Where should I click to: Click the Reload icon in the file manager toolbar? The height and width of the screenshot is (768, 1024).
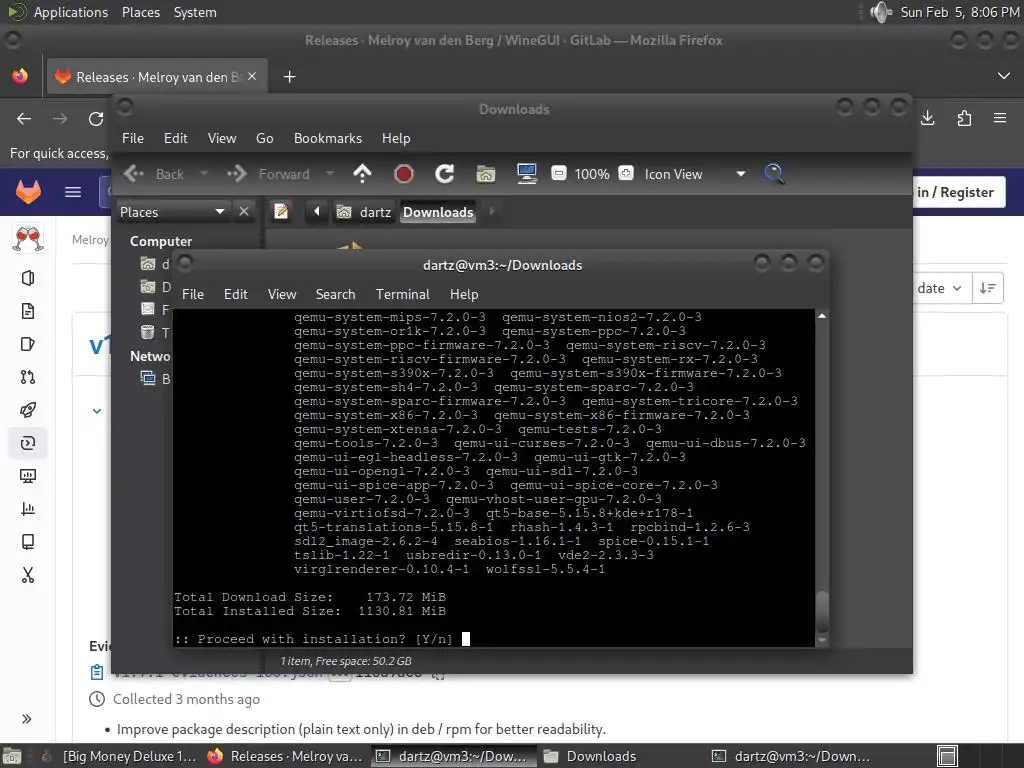pos(445,174)
